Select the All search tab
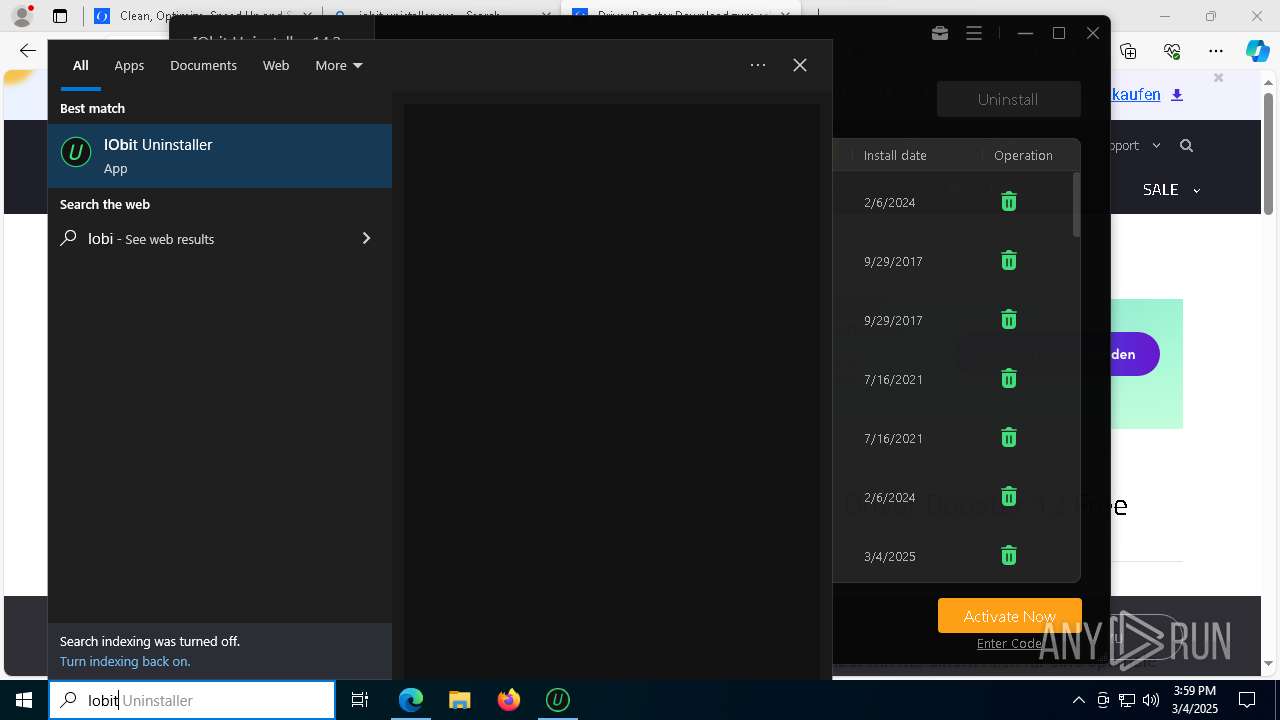This screenshot has width=1280, height=720. point(80,65)
